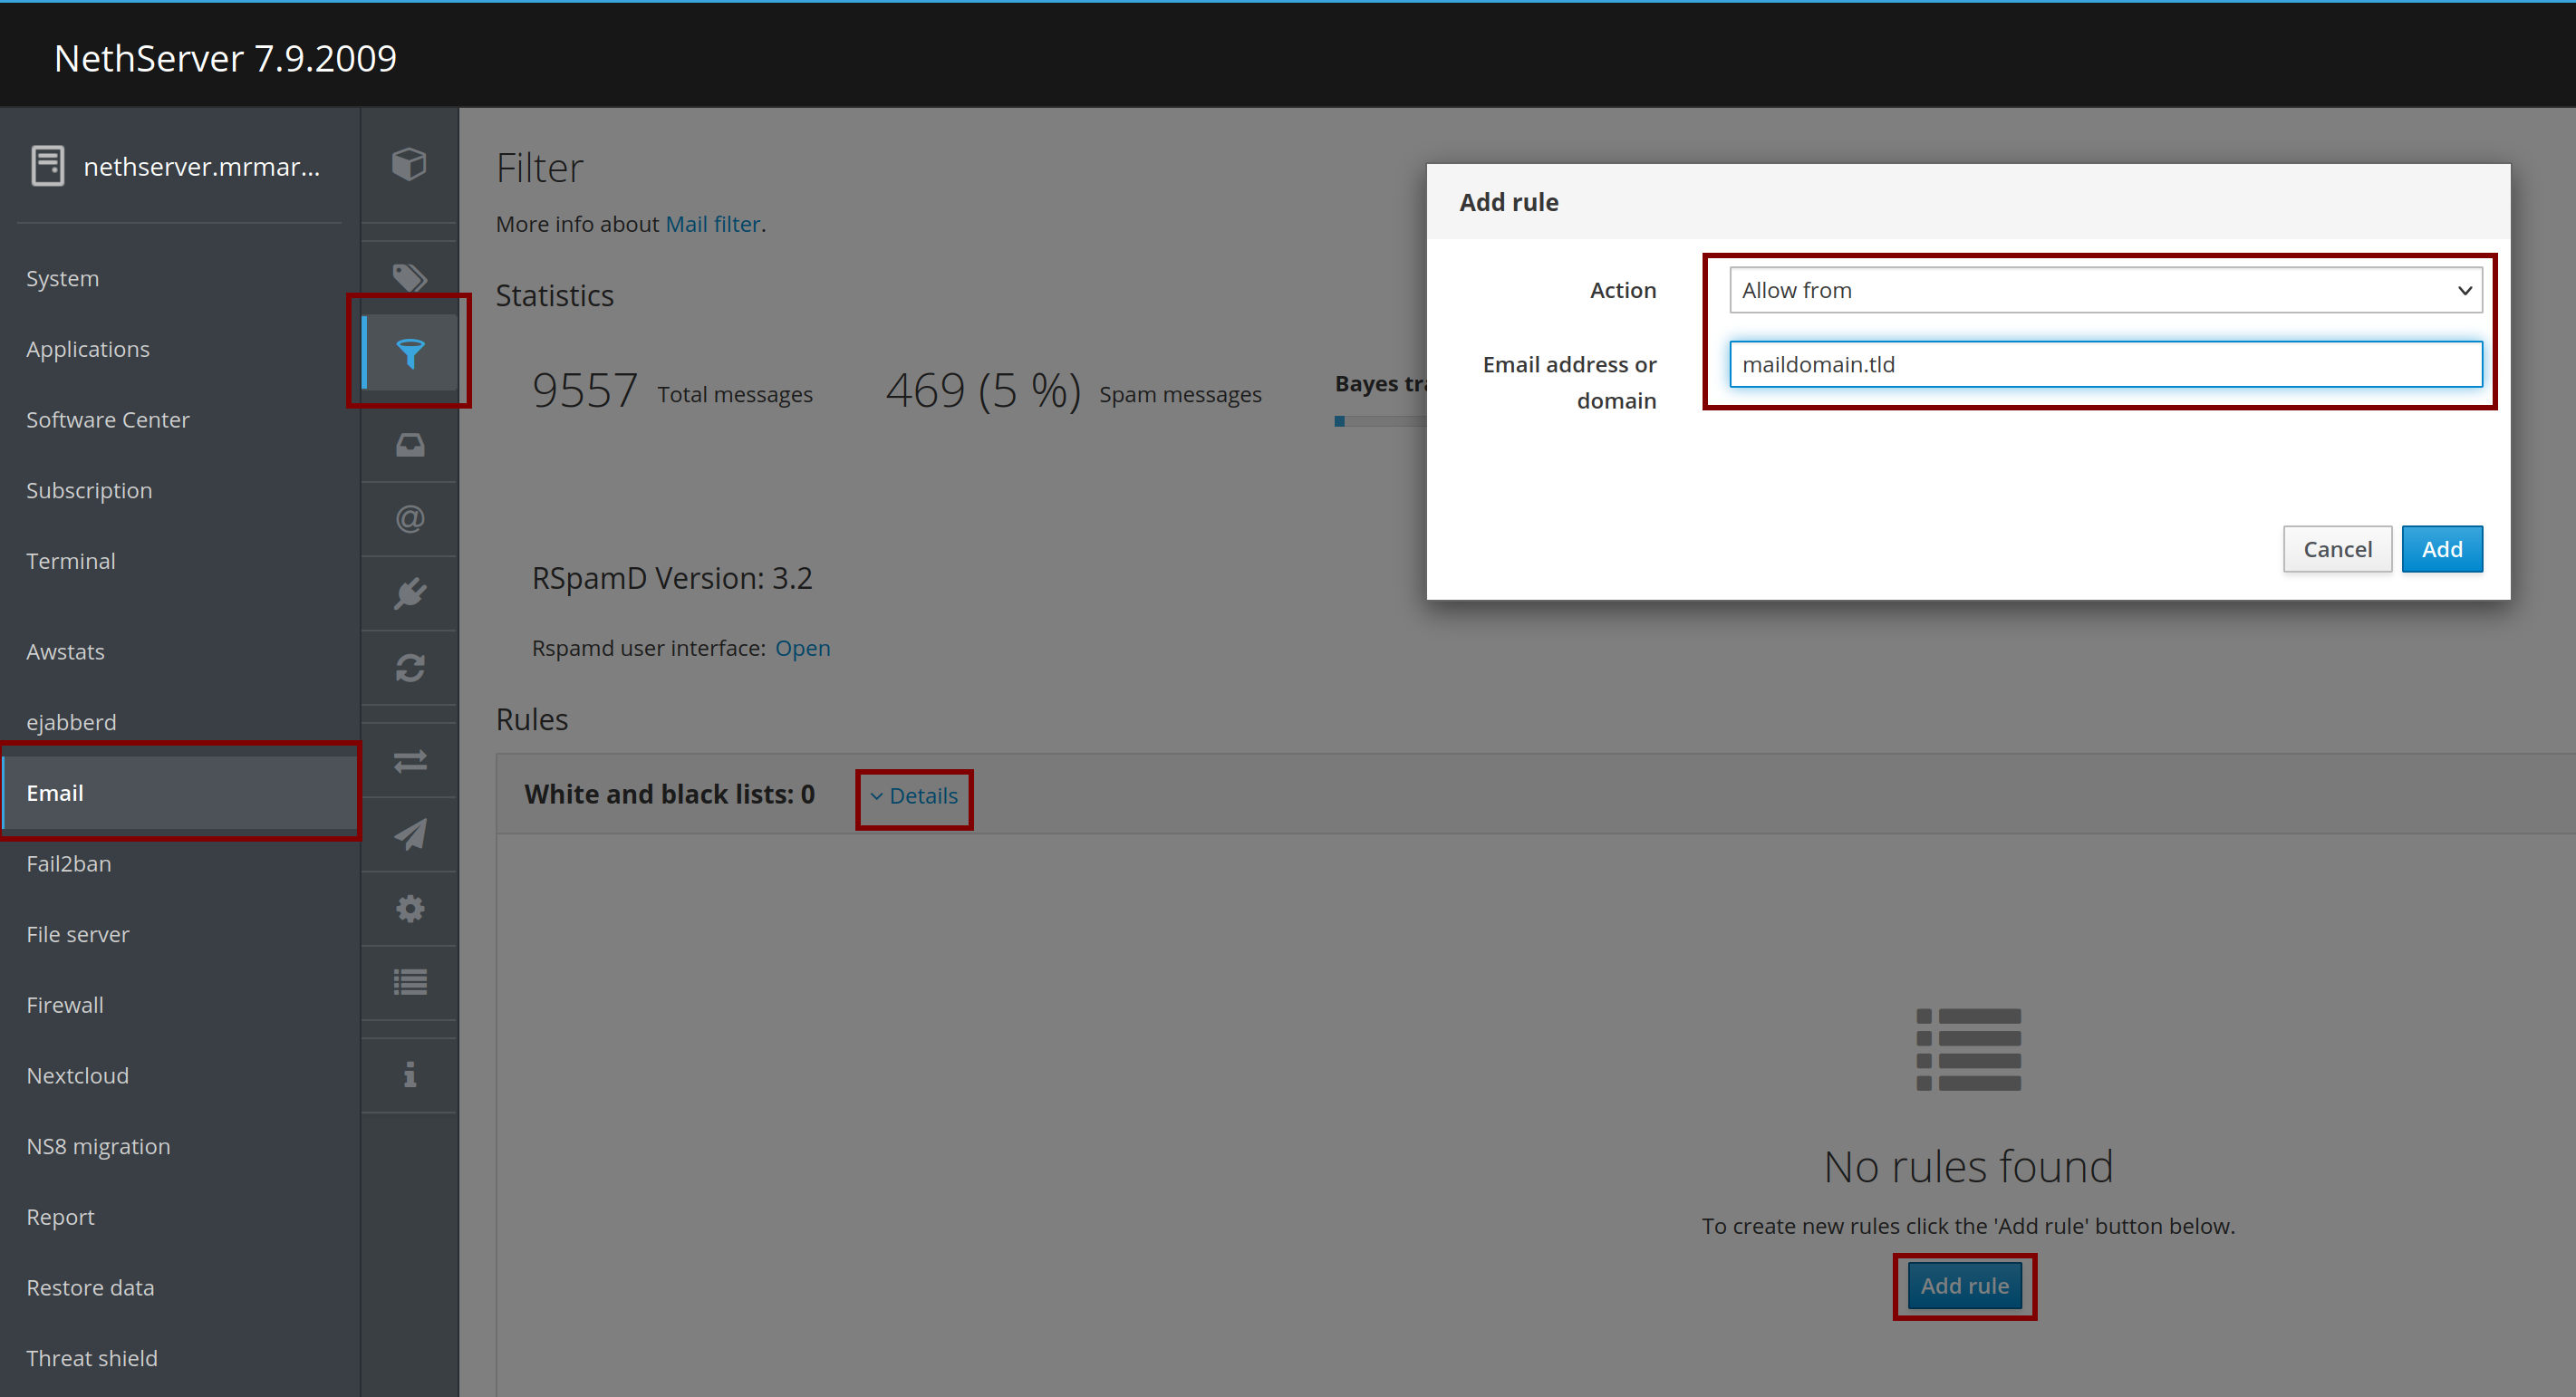Follow the Mail filter link
This screenshot has width=2576, height=1397.
712,224
